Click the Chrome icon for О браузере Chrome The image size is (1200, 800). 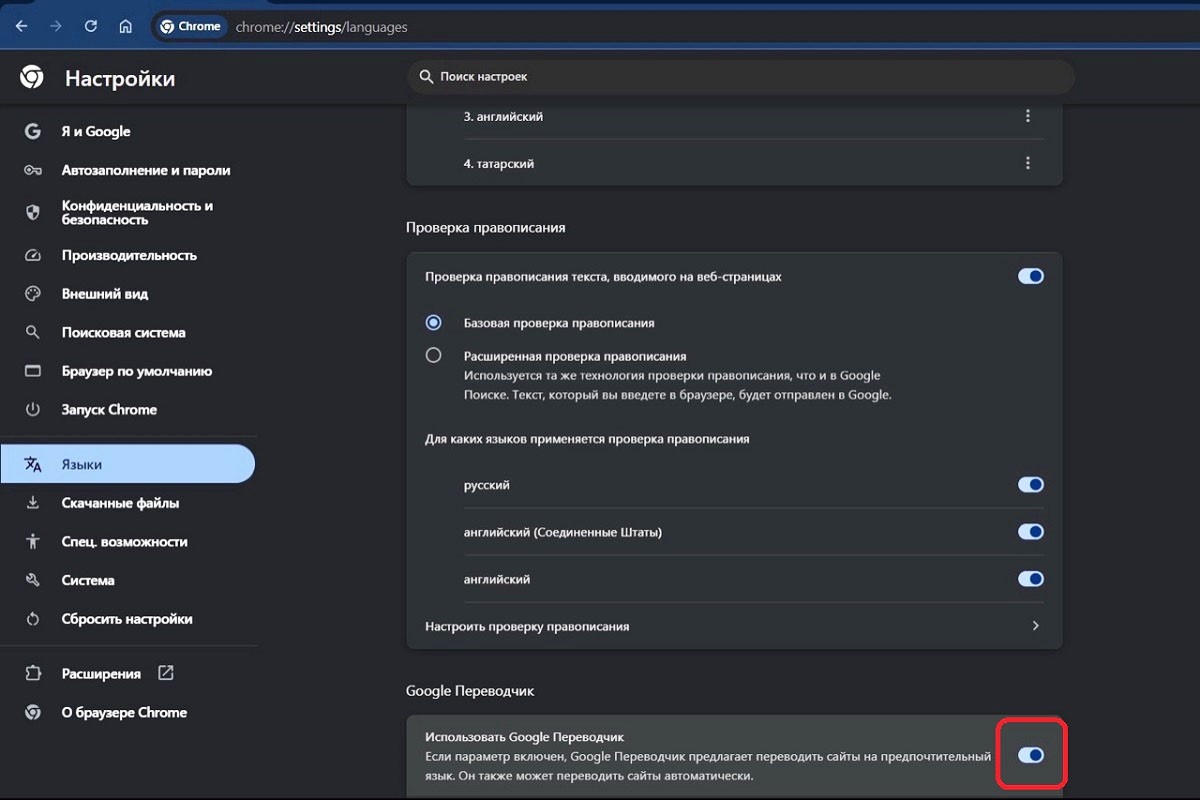33,713
